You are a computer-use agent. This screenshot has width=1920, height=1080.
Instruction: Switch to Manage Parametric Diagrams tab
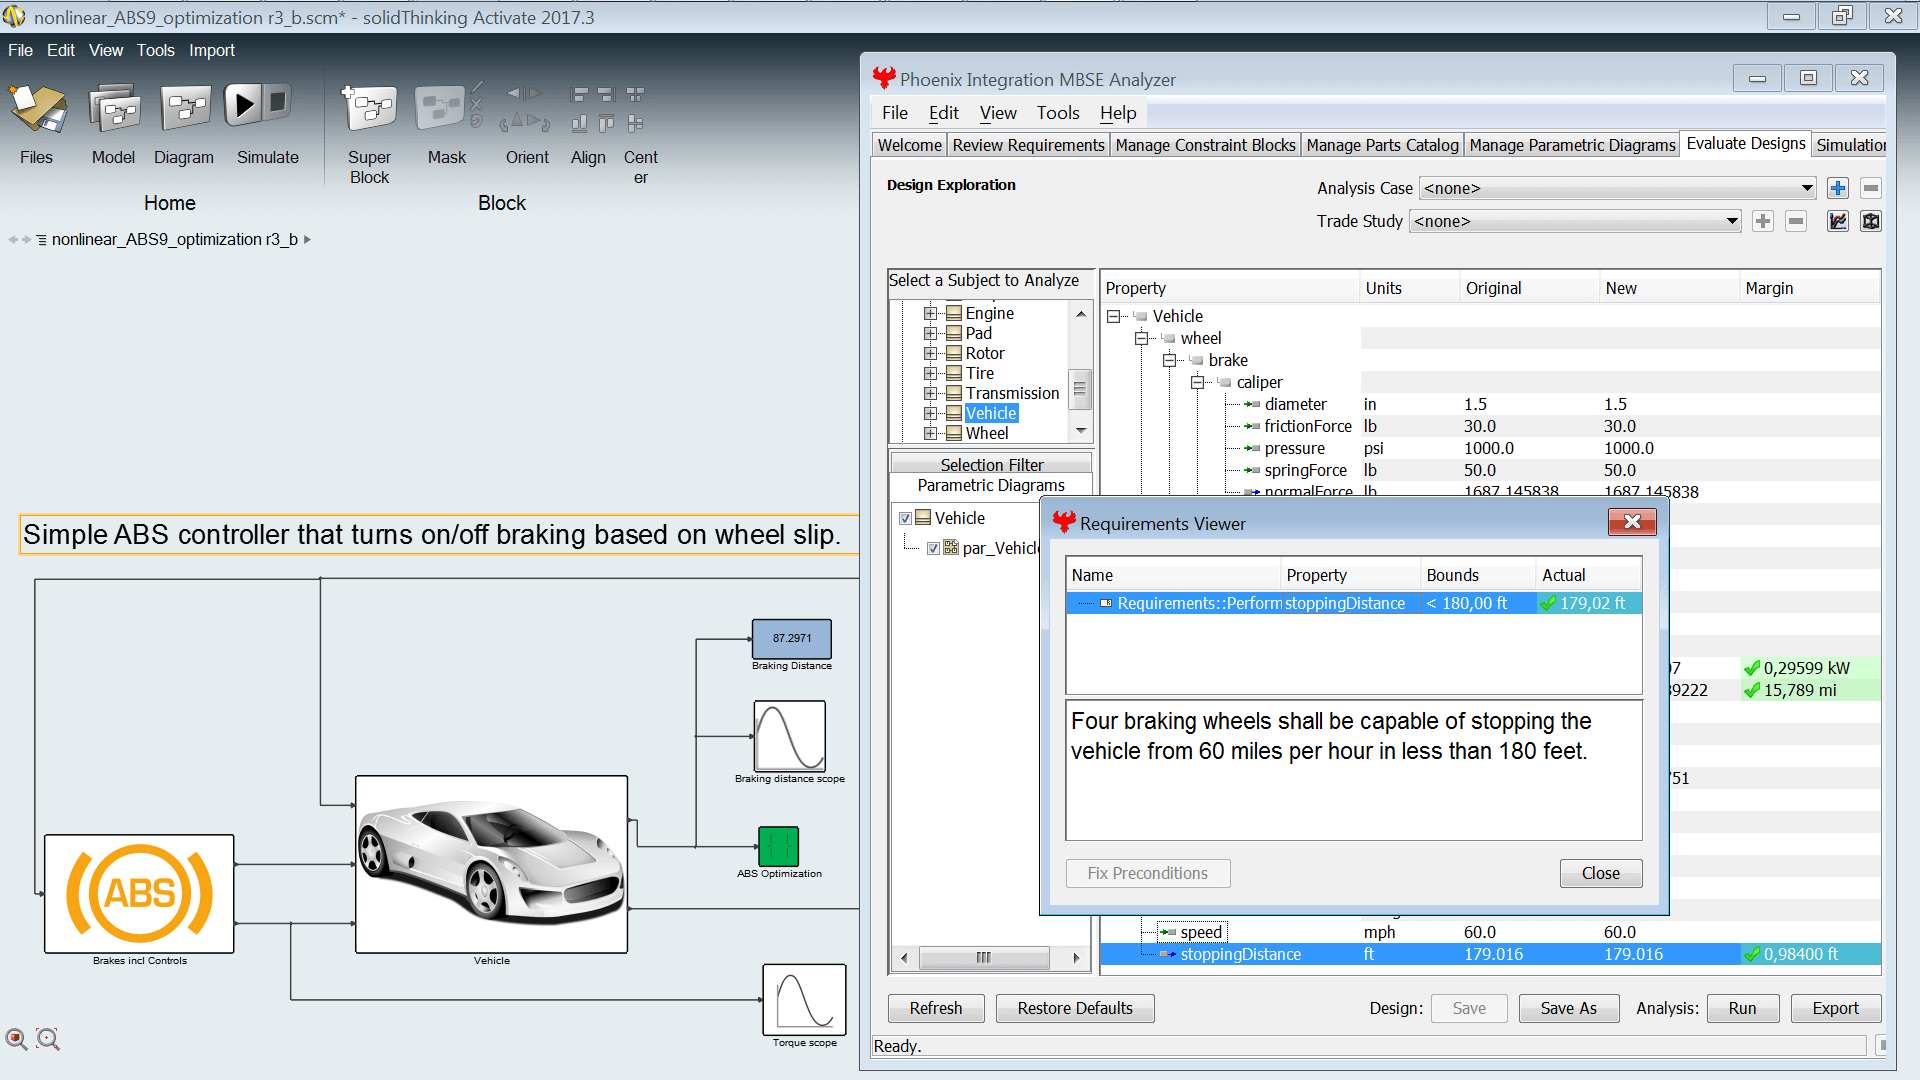(x=1572, y=145)
